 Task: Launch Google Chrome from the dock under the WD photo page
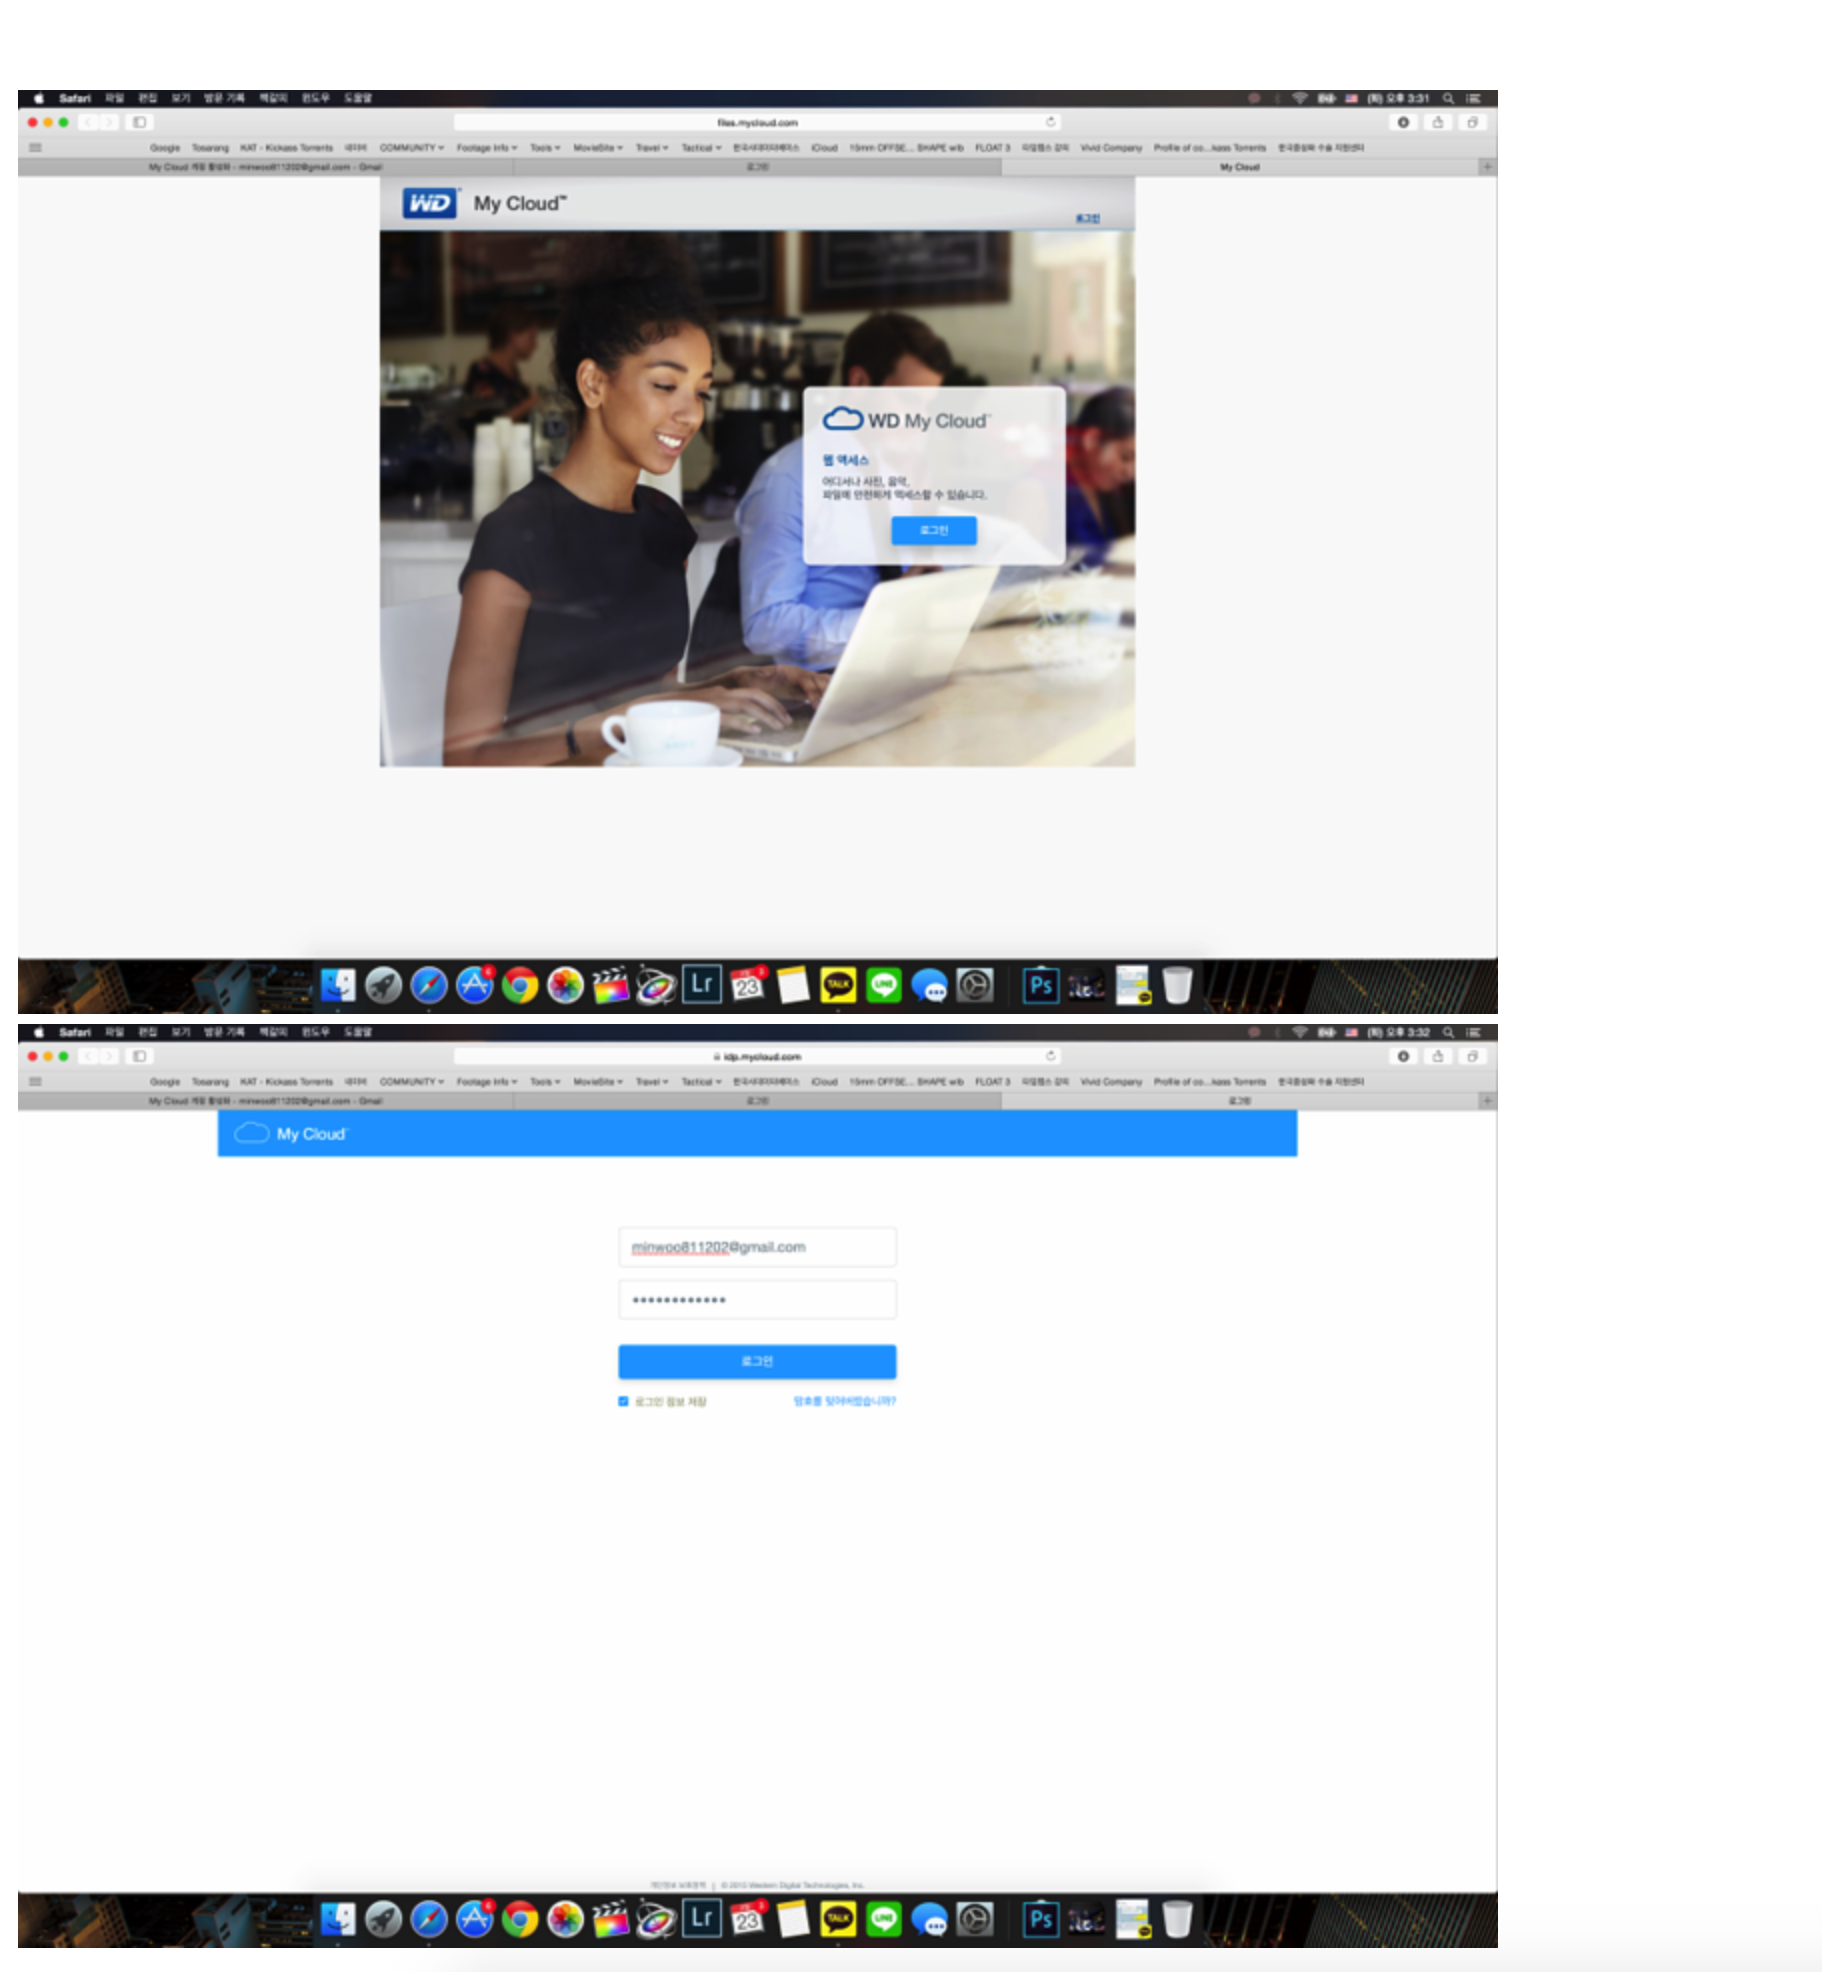tap(520, 985)
